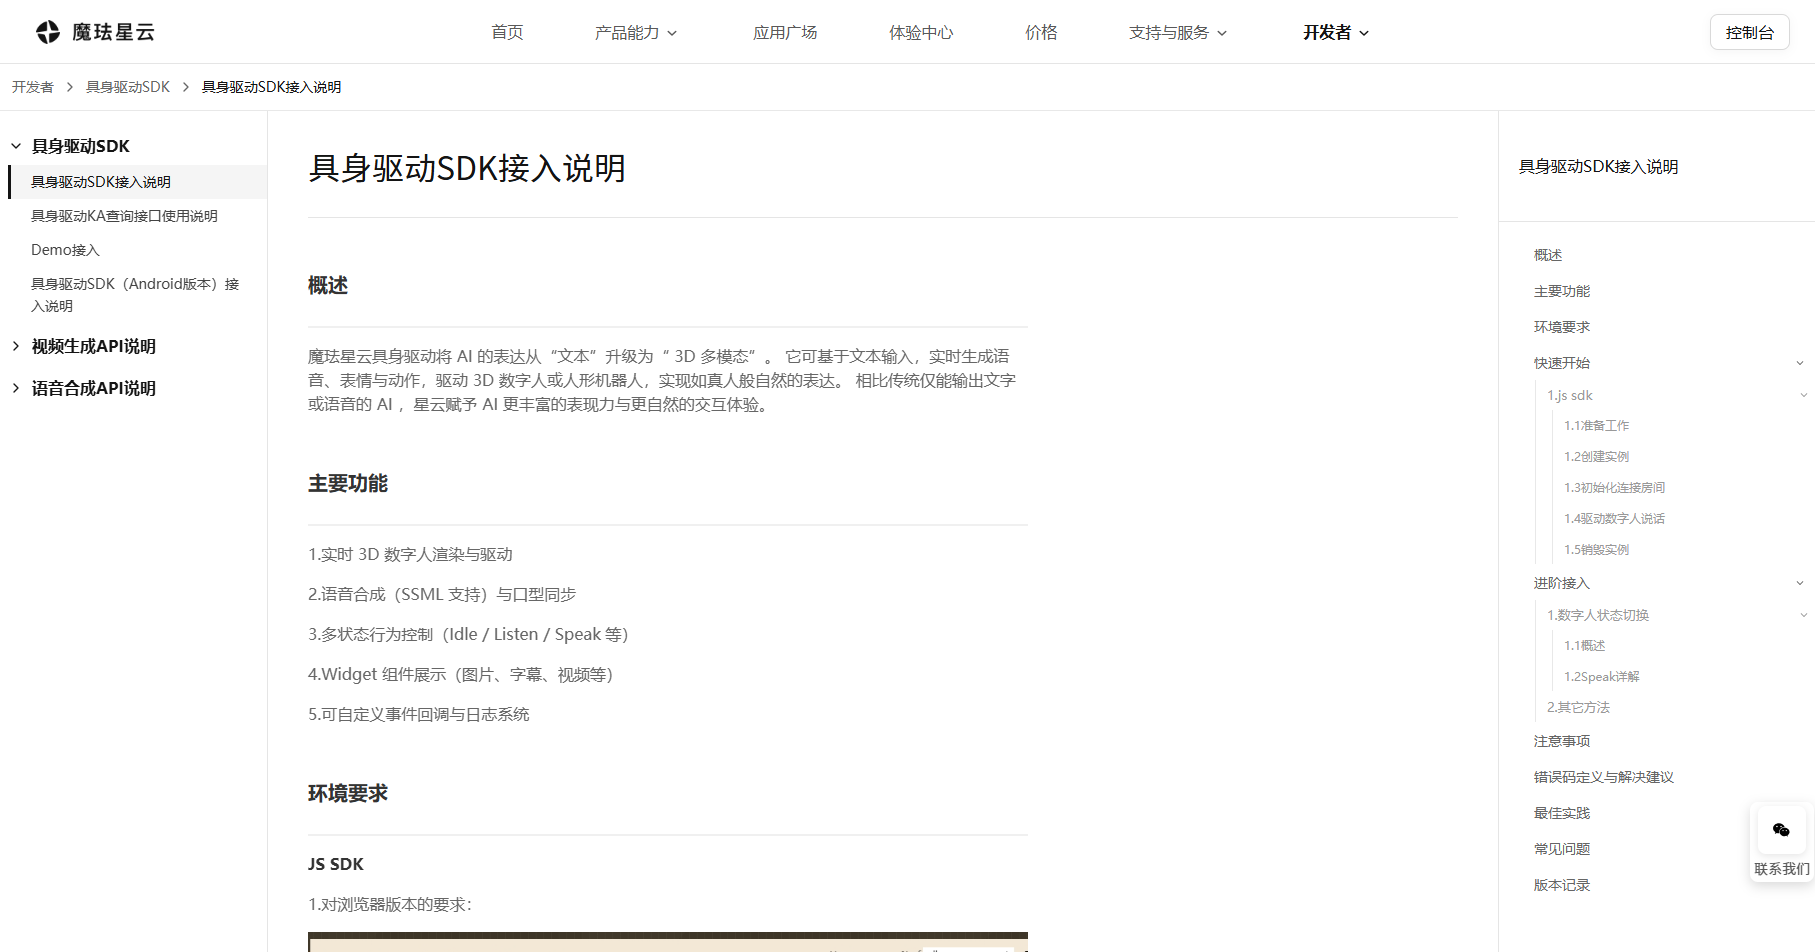Jump to 错误码定义与解决建议 in the outline
This screenshot has width=1815, height=952.
pyautogui.click(x=1604, y=777)
